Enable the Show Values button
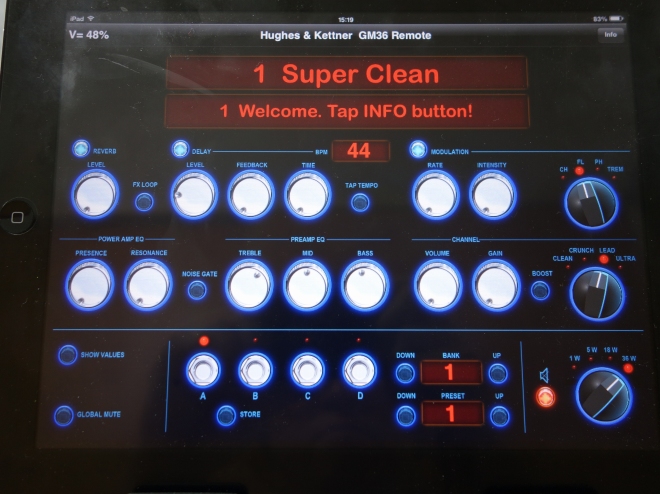Image resolution: width=660 pixels, height=494 pixels. (x=68, y=355)
